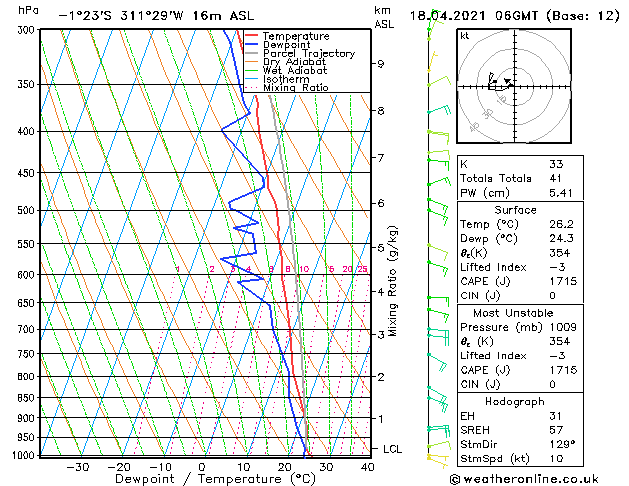Click the yellow wind barb at surface
Image resolution: width=629 pixels, height=486 pixels.
[438, 461]
